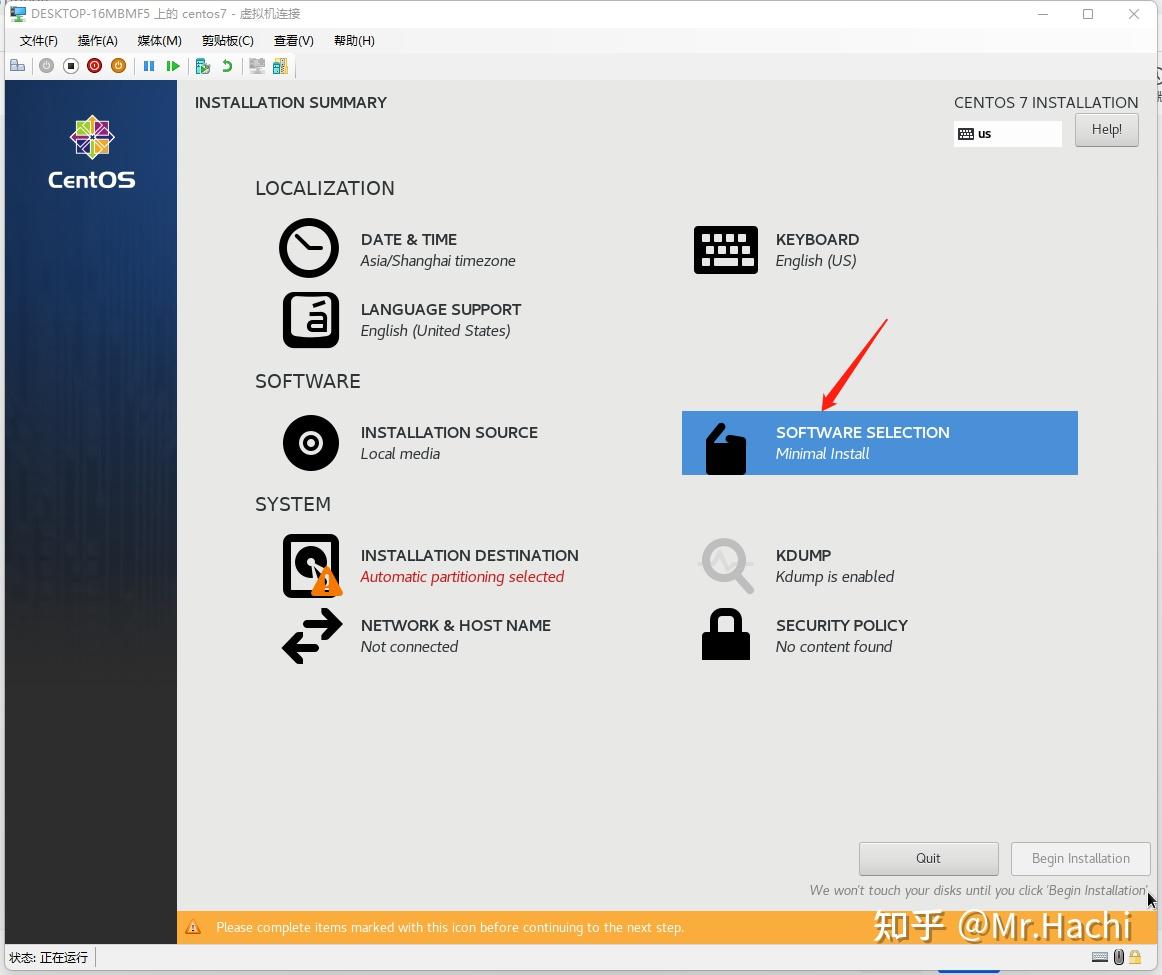Image resolution: width=1162 pixels, height=975 pixels.
Task: Click the VM connection window title bar icon
Action: click(18, 14)
